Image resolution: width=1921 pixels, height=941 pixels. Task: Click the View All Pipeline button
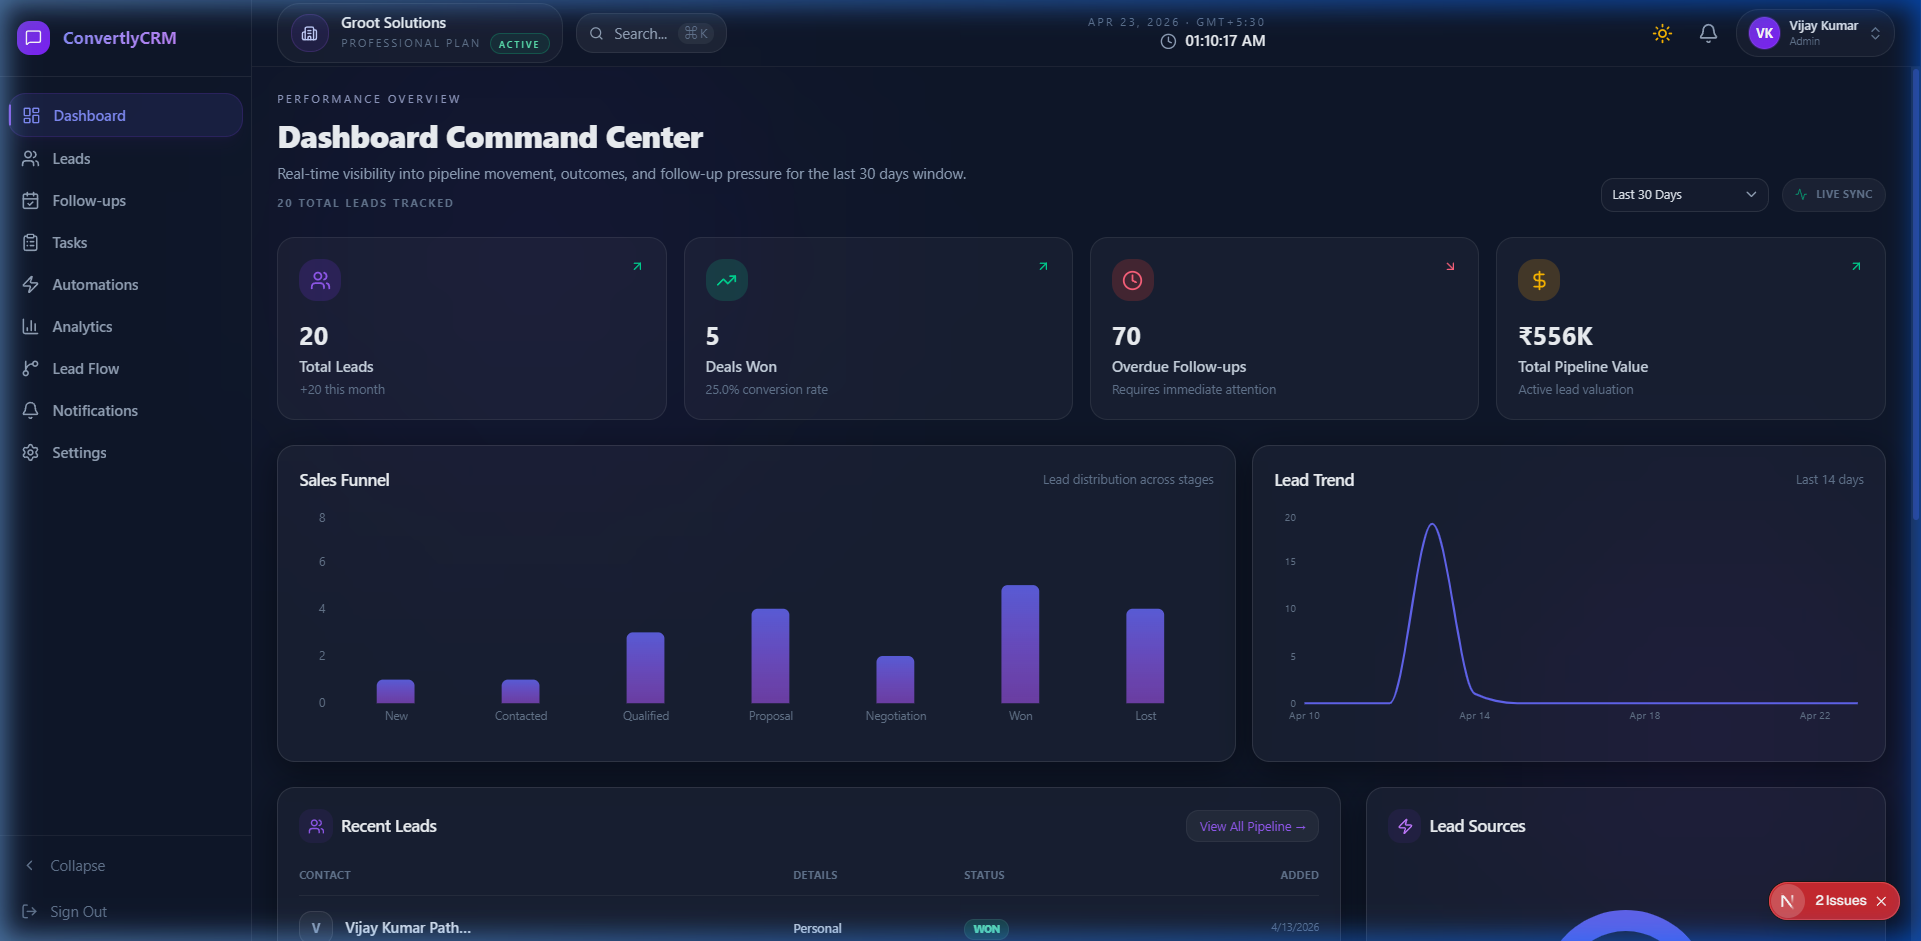pyautogui.click(x=1251, y=826)
